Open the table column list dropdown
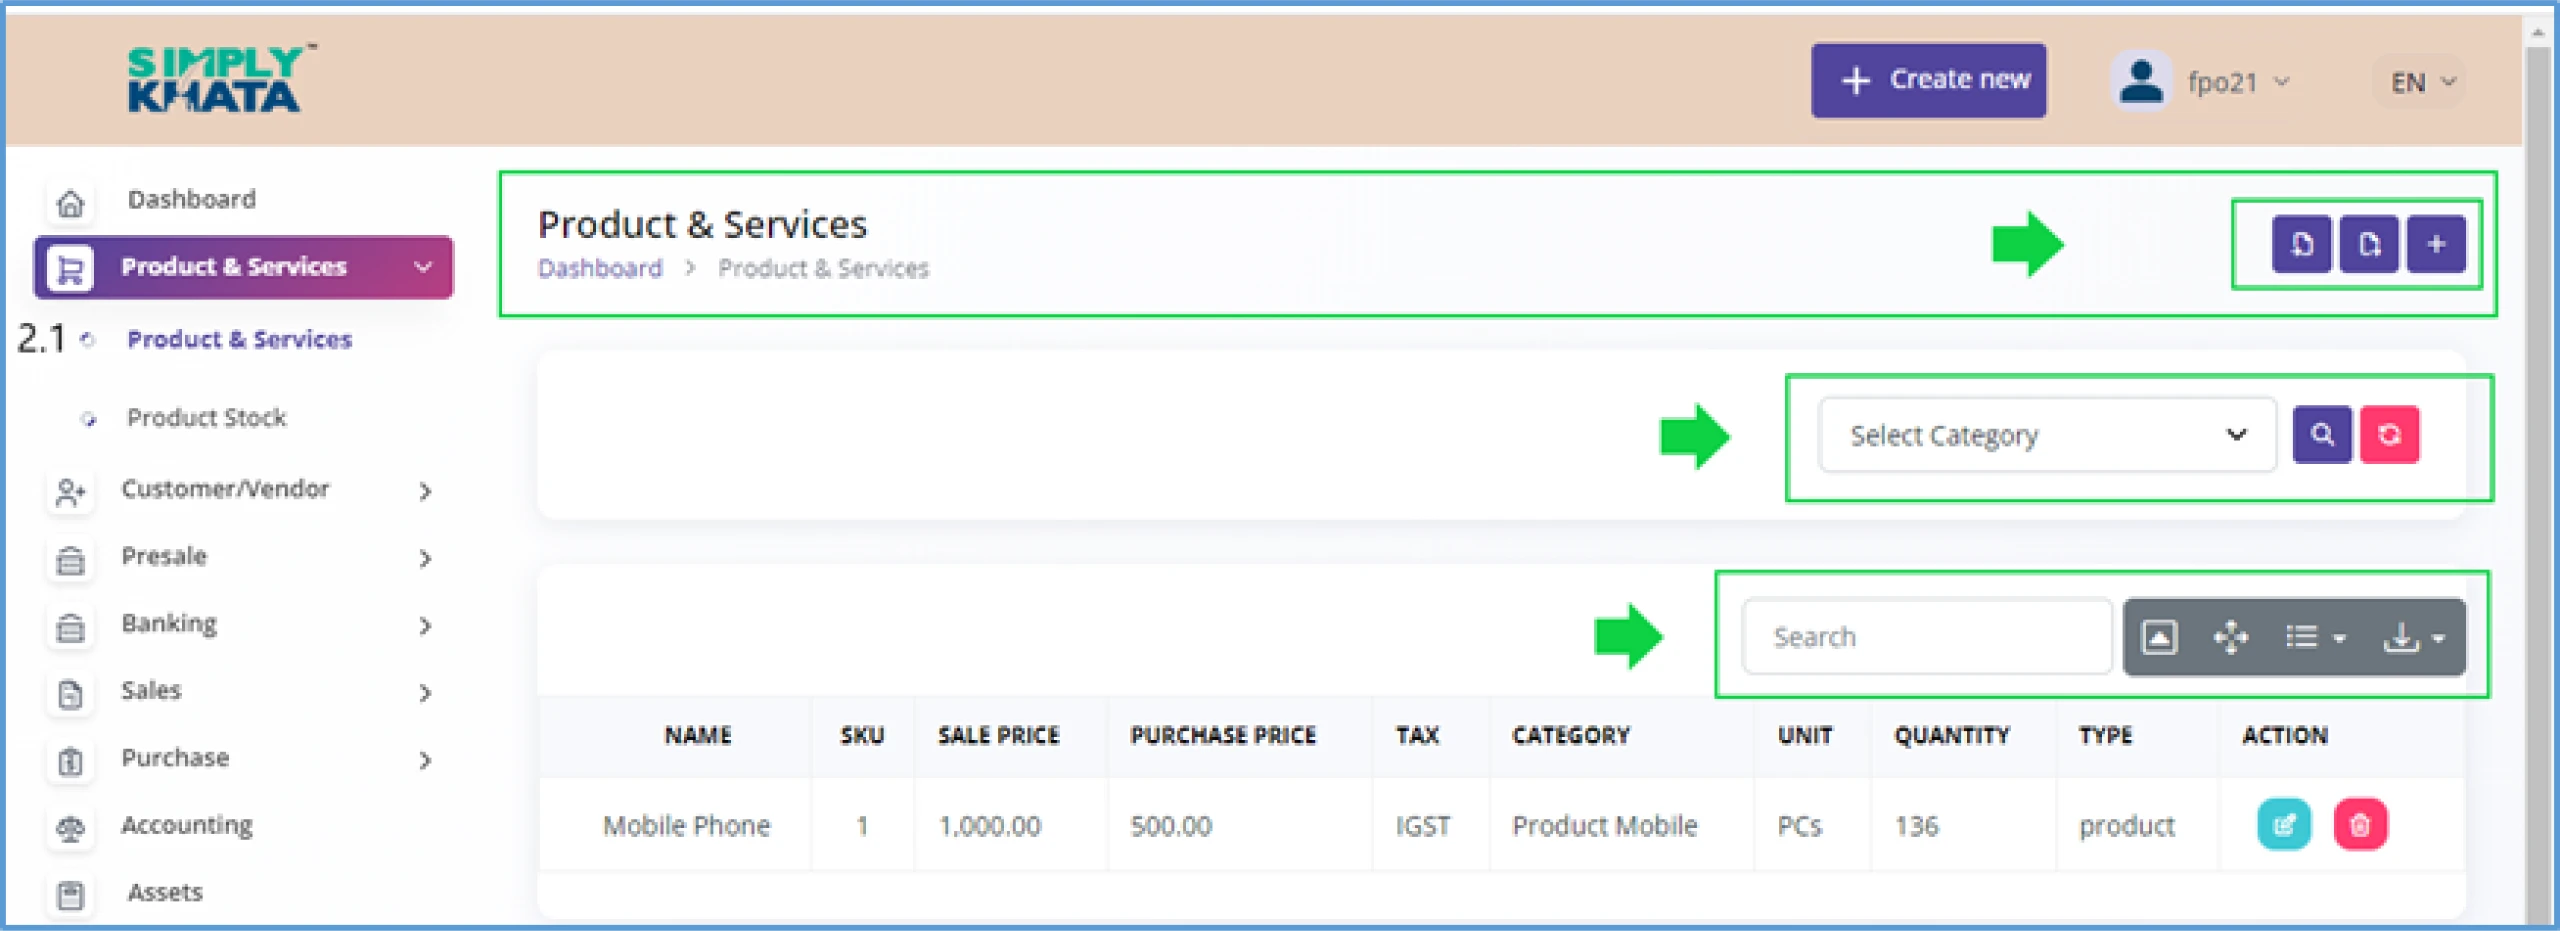This screenshot has width=2560, height=931. pos(2314,637)
